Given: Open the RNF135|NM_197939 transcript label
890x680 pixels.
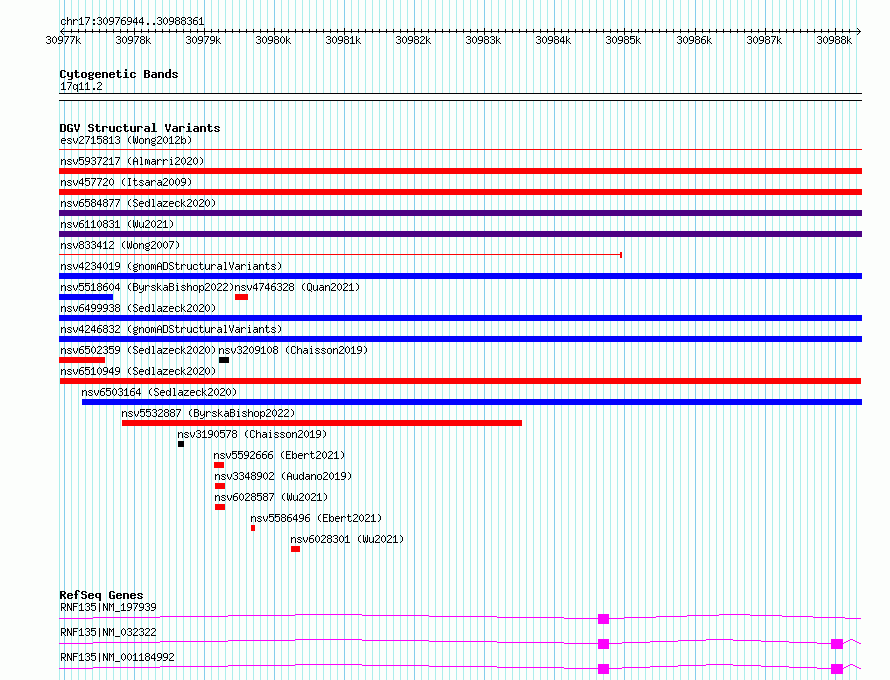Looking at the screenshot, I should tap(108, 607).
